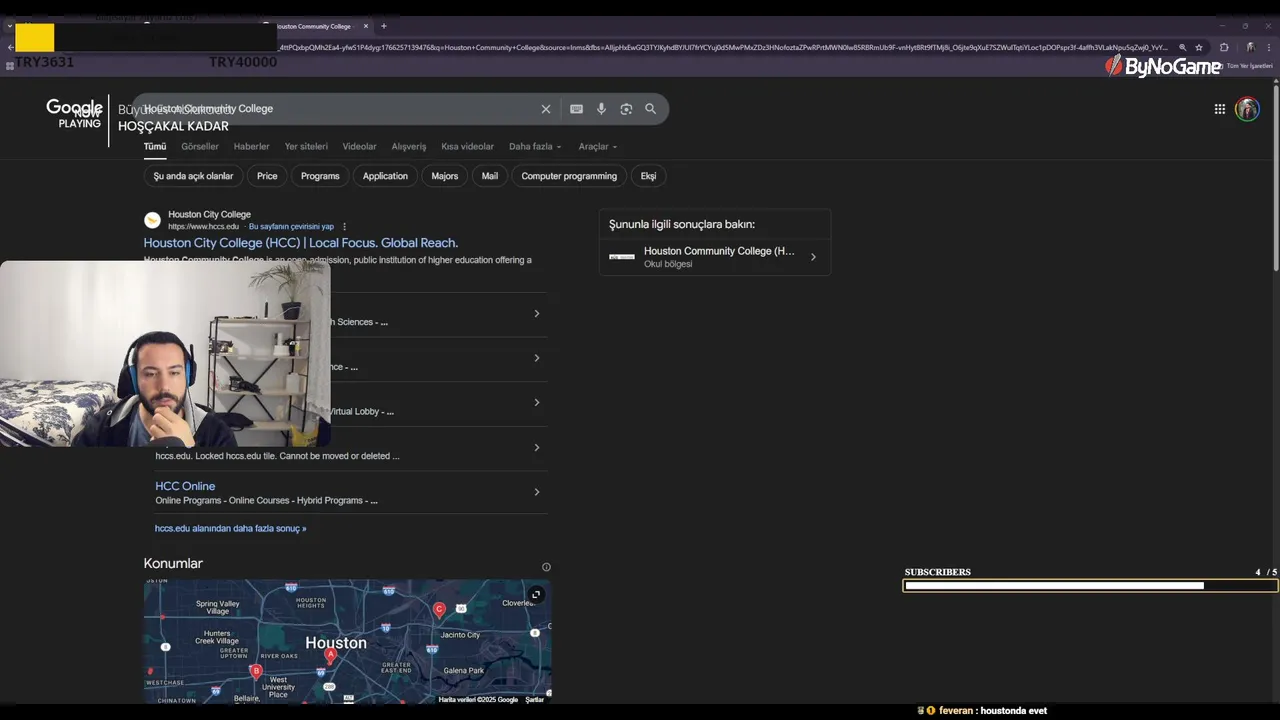Screen dimensions: 1280x720
Task: Open the tab search dropdown arrow
Action: click(x=9, y=26)
